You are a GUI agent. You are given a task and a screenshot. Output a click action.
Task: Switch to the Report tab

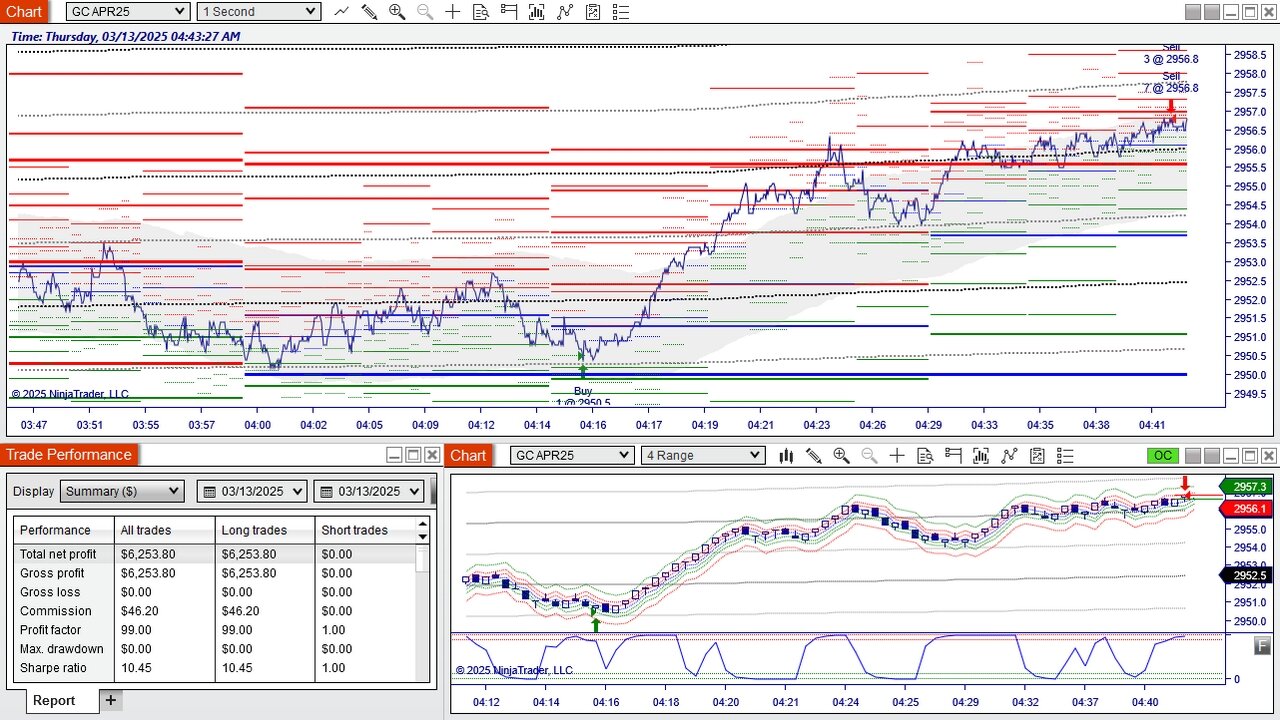pos(54,700)
